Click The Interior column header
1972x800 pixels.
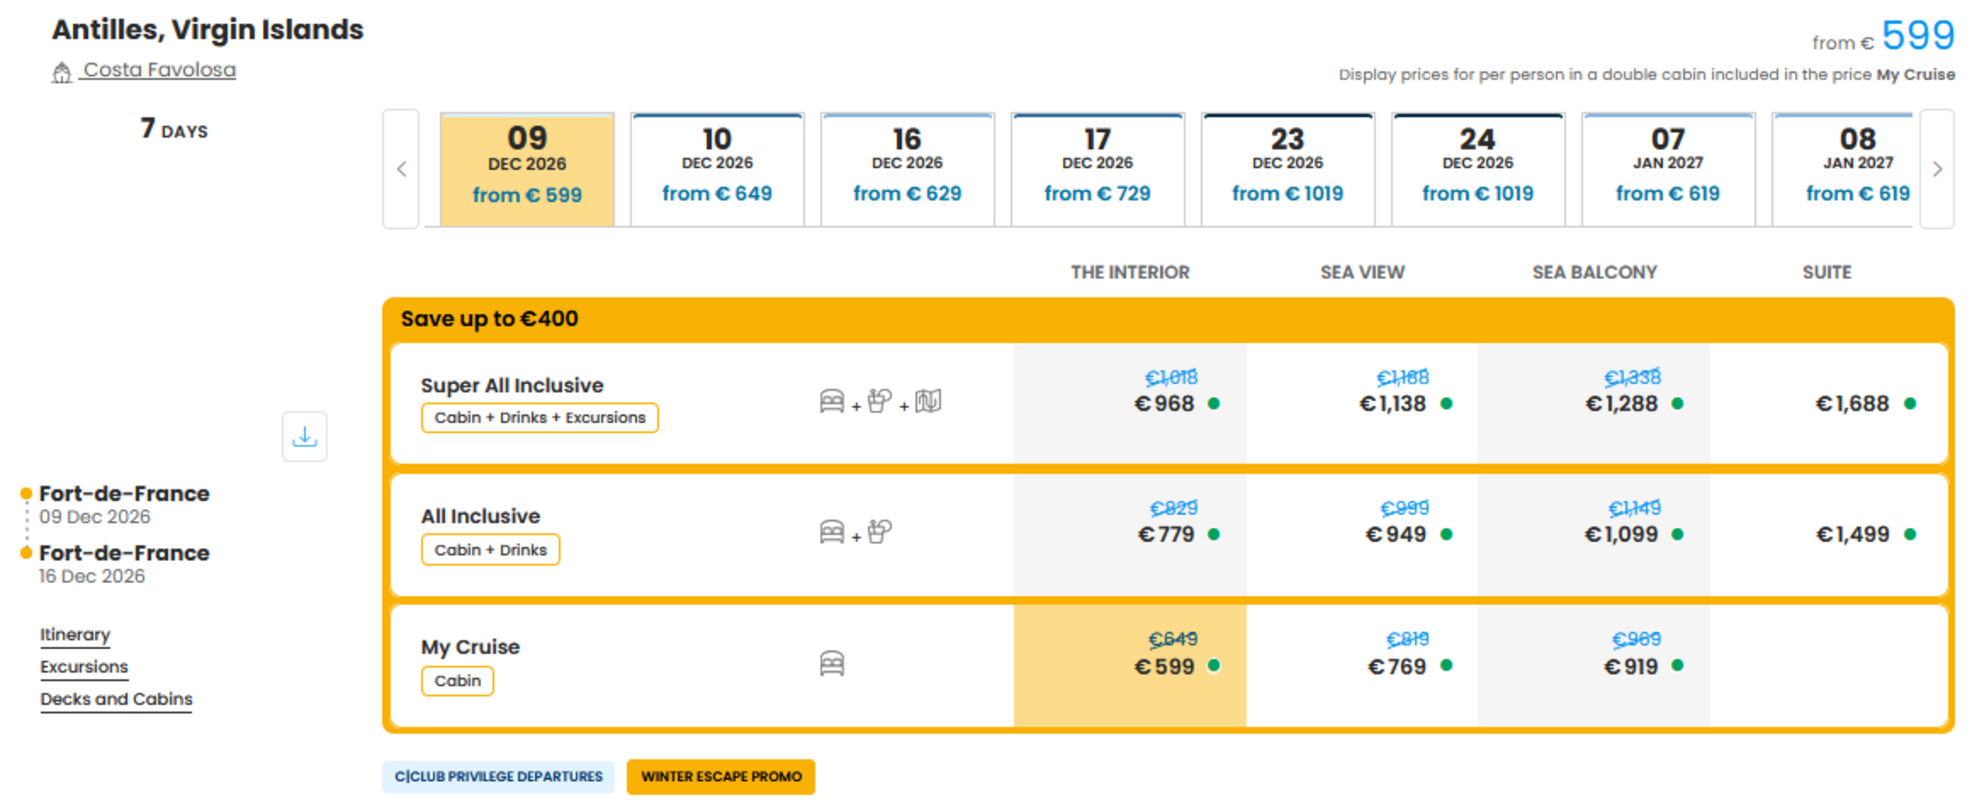1130,272
